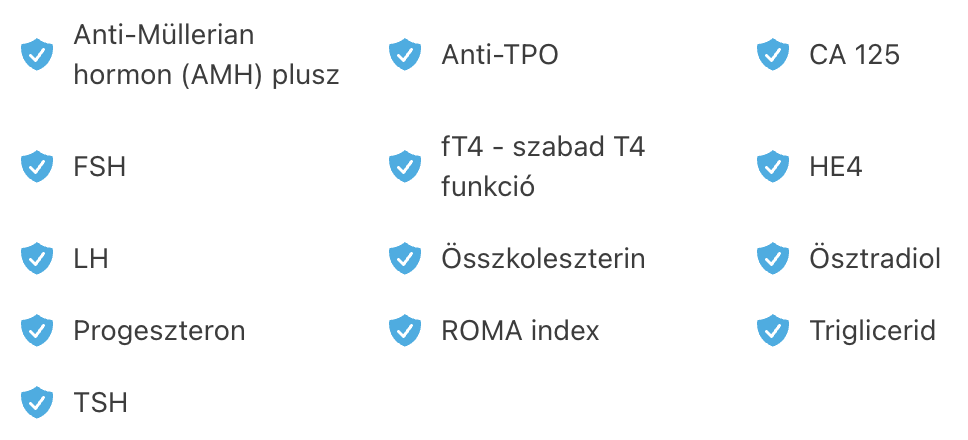Image resolution: width=968 pixels, height=440 pixels.
Task: Click the shield icon beside Anti-Müllerian hormon
Action: pyautogui.click(x=37, y=54)
